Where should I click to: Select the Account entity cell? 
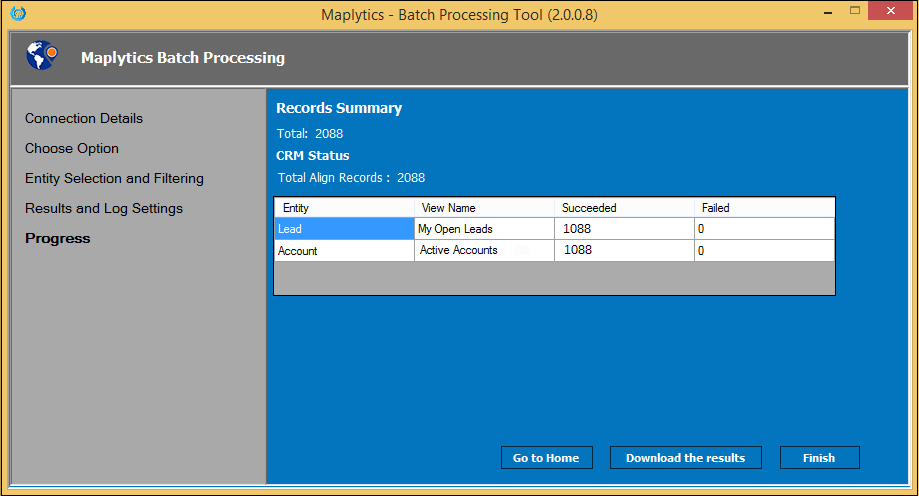(345, 251)
